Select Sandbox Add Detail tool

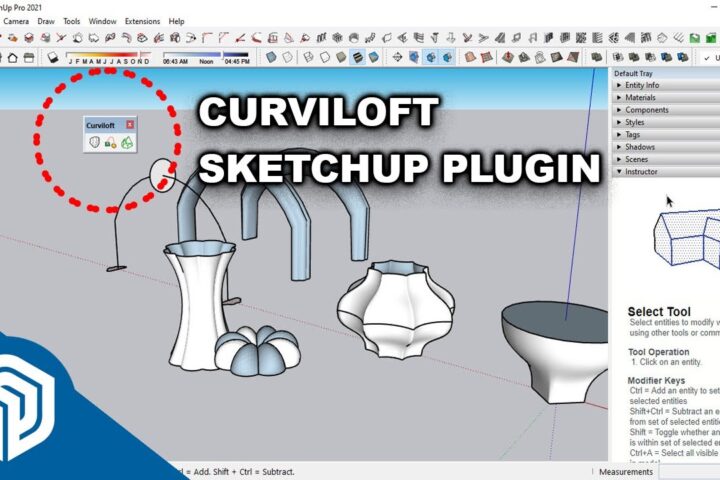tap(557, 57)
